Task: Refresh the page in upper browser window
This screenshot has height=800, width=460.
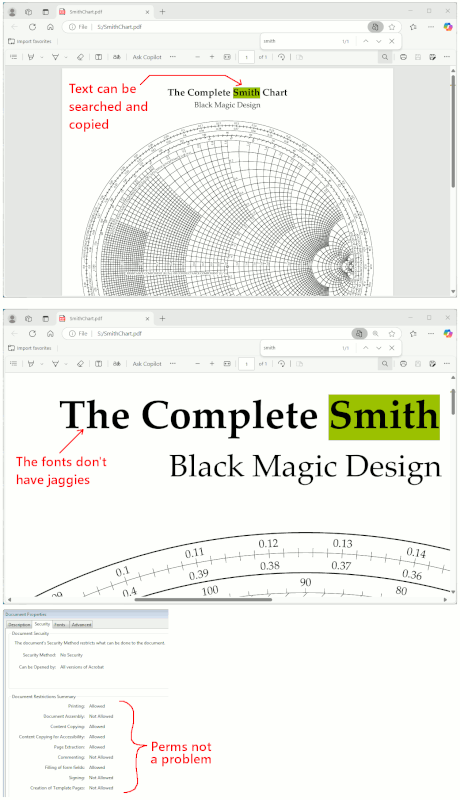Action: (32, 27)
